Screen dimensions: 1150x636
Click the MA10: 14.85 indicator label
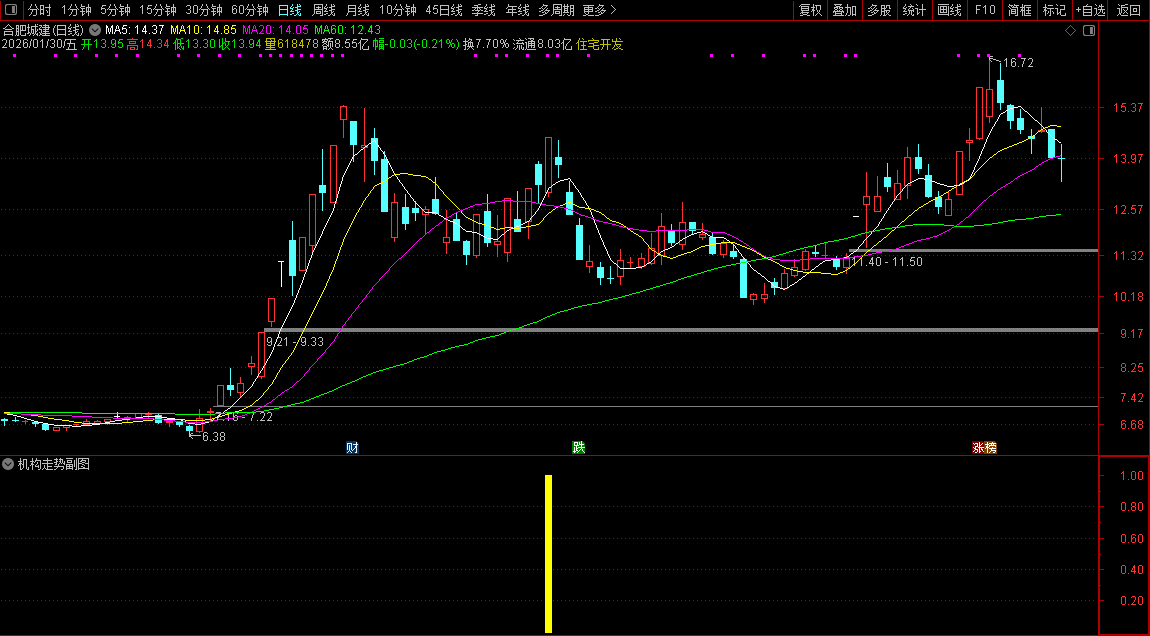coord(203,30)
